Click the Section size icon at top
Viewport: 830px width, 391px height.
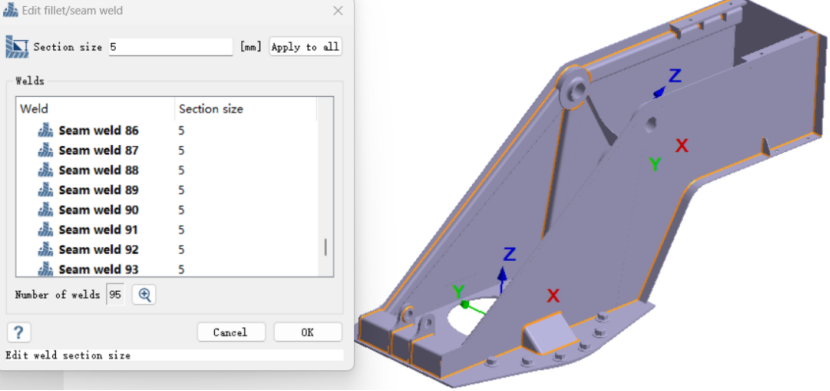17,47
